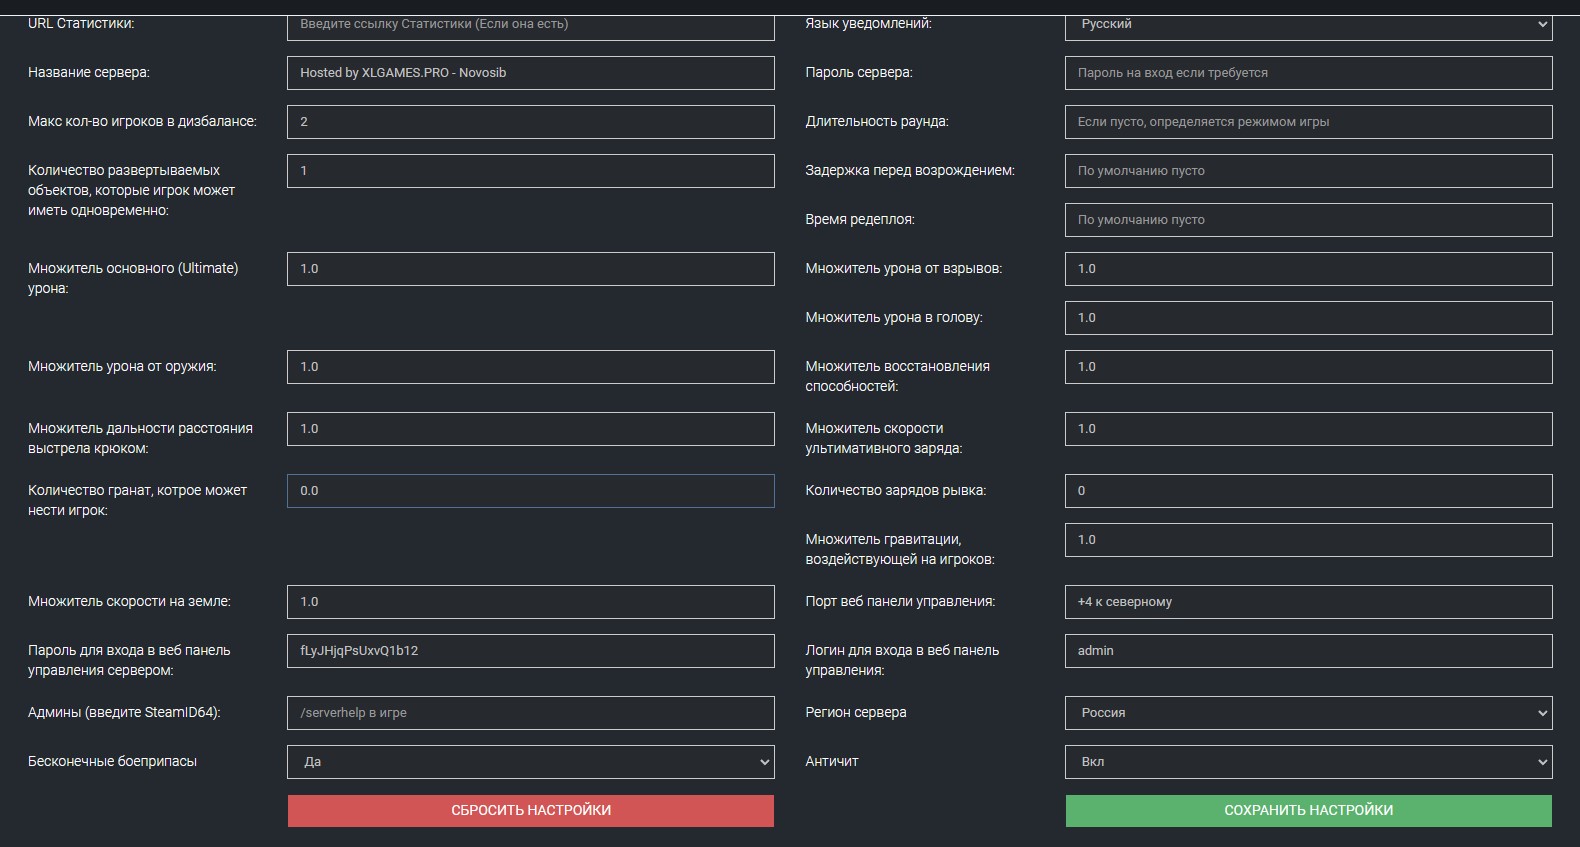Select the Множитель скорости на земле field

(530, 602)
